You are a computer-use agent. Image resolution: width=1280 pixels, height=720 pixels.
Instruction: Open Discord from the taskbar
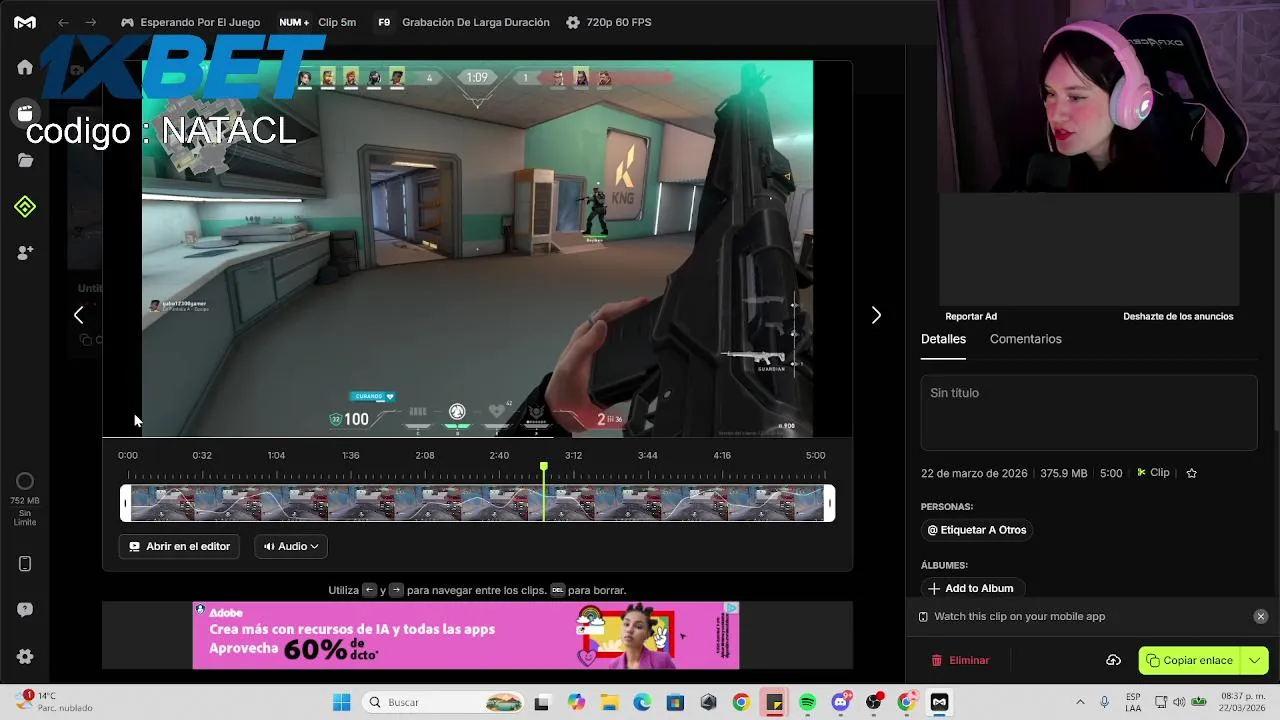tap(841, 702)
